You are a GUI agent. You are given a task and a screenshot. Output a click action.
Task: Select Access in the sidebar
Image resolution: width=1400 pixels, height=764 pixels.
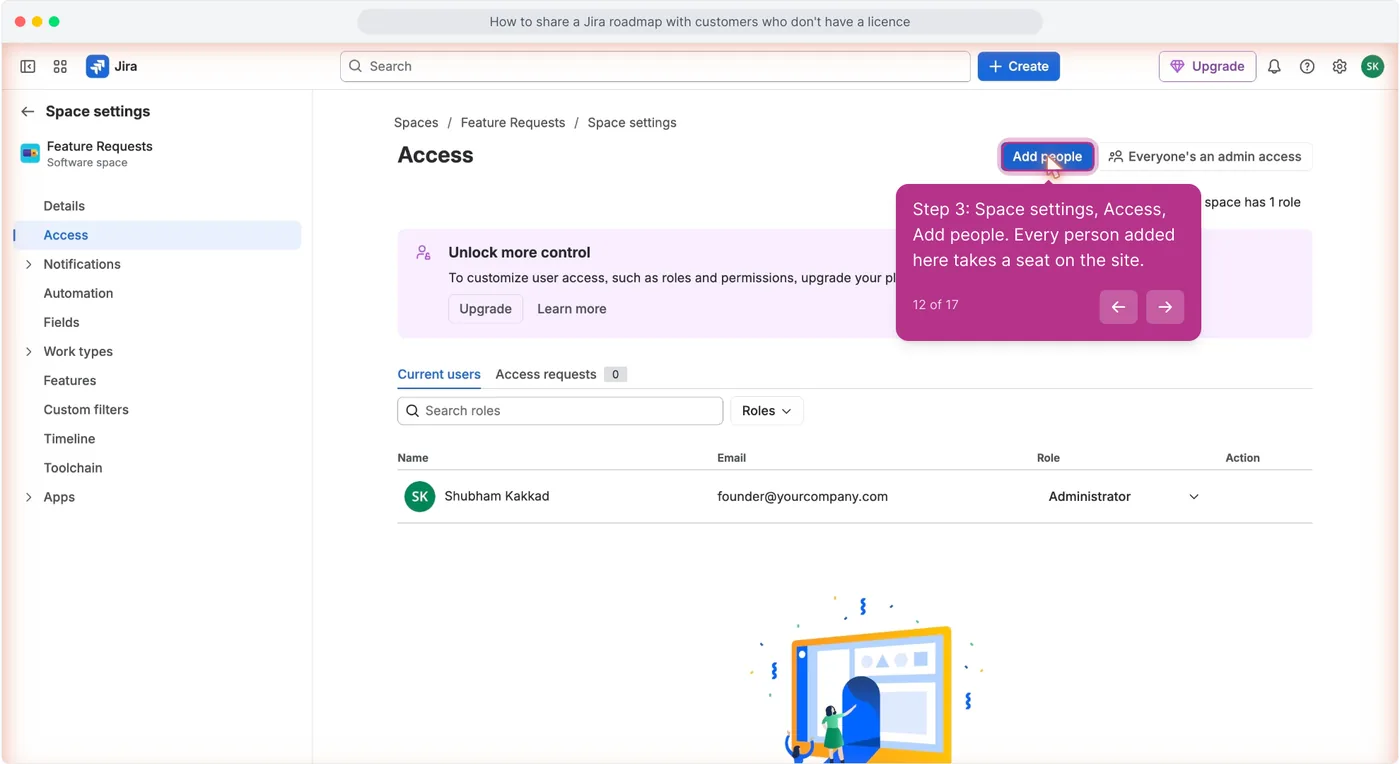pyautogui.click(x=157, y=235)
